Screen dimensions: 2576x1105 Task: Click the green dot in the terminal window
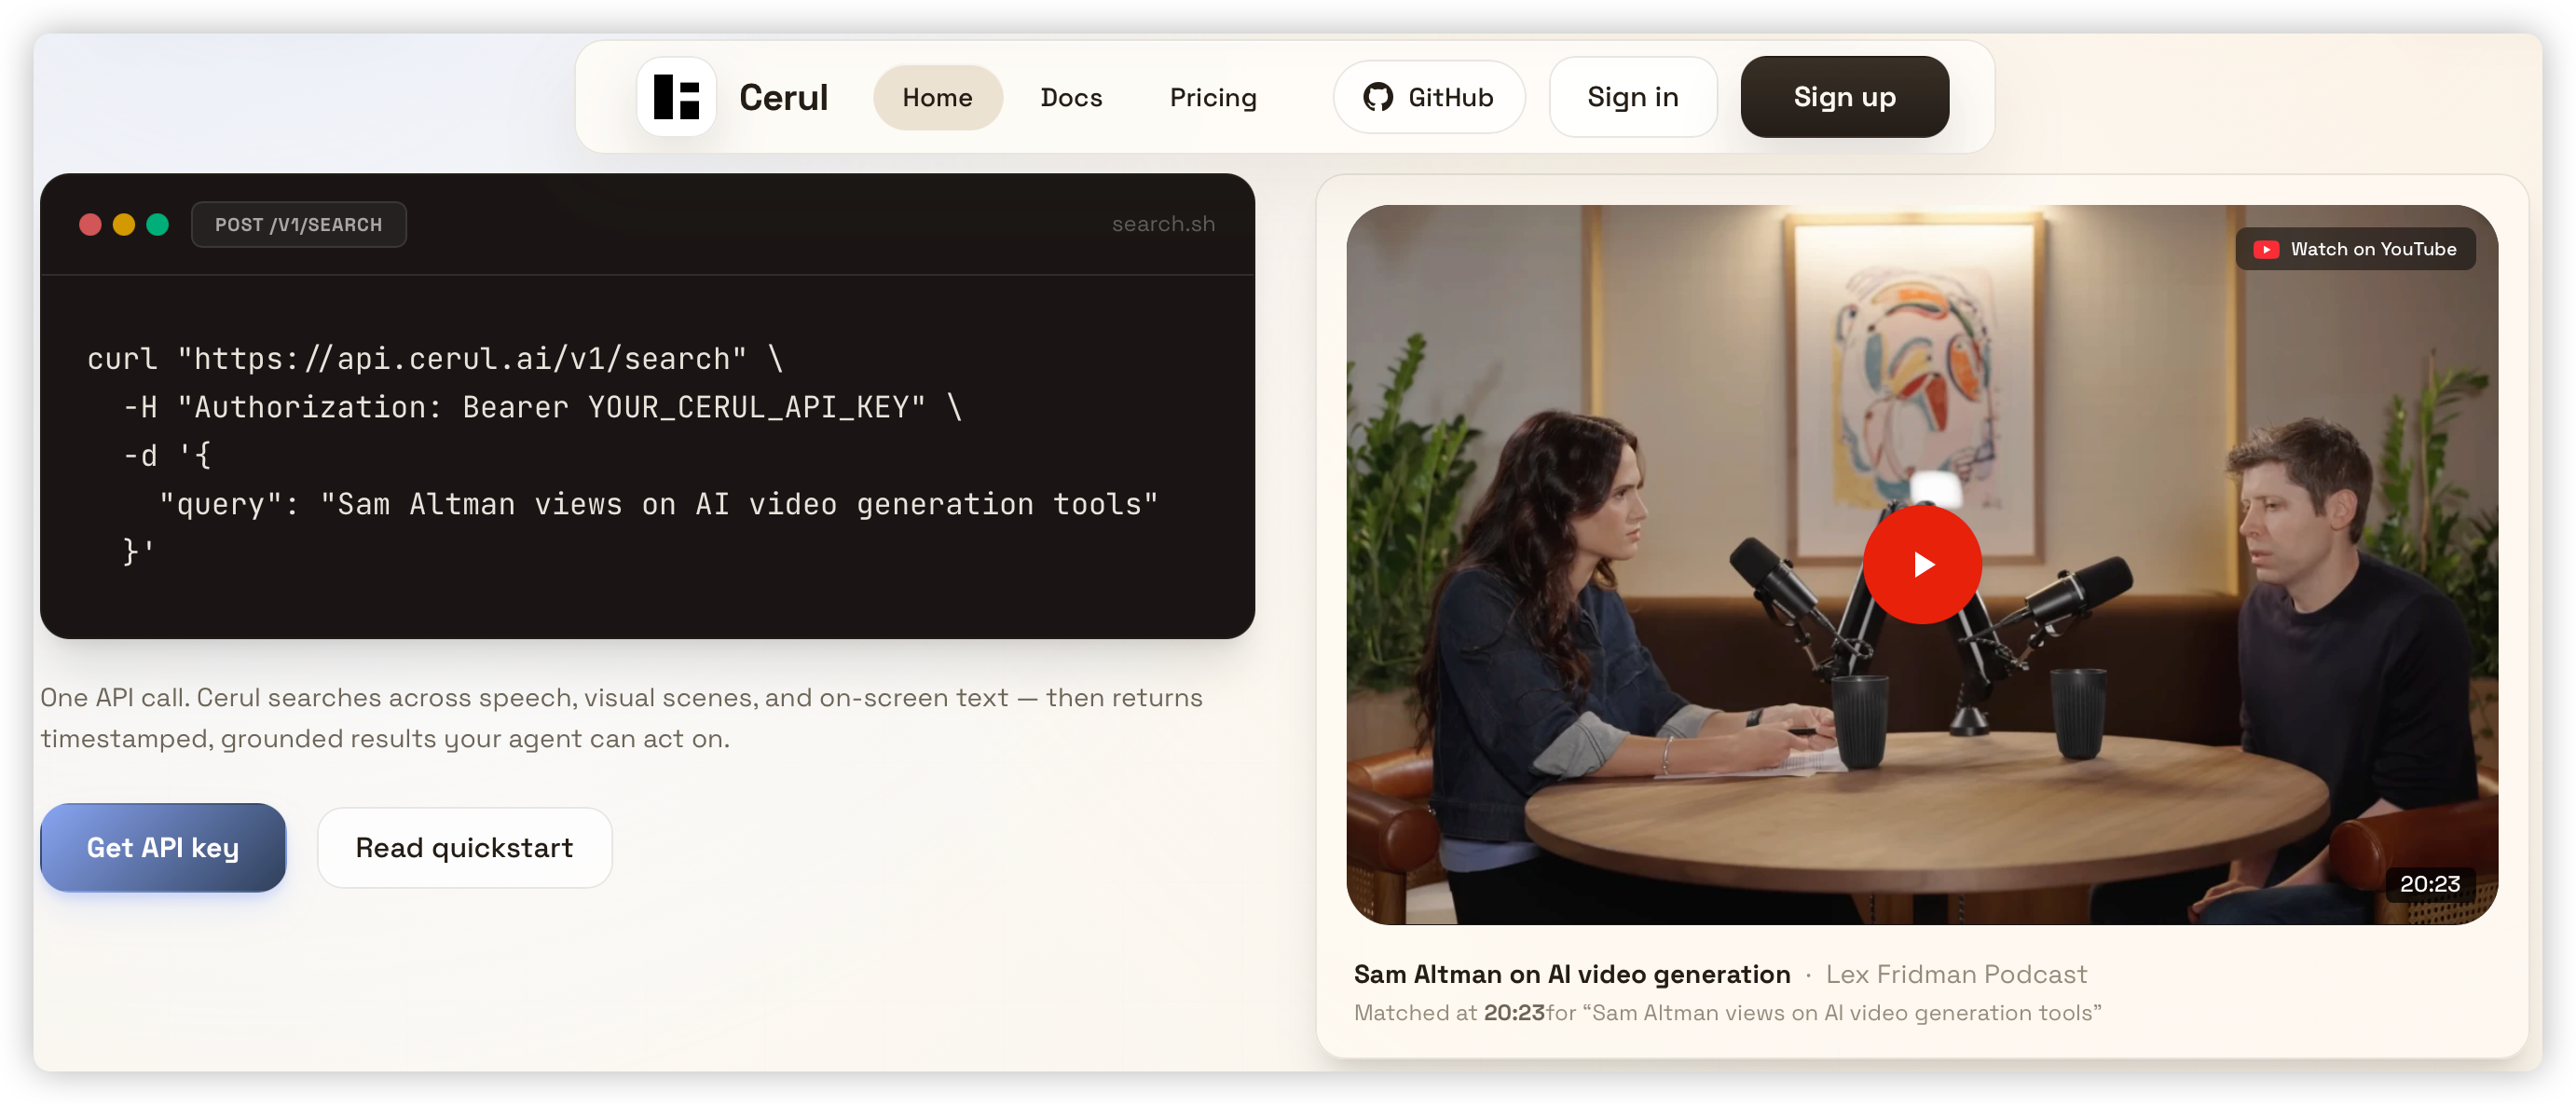coord(158,224)
